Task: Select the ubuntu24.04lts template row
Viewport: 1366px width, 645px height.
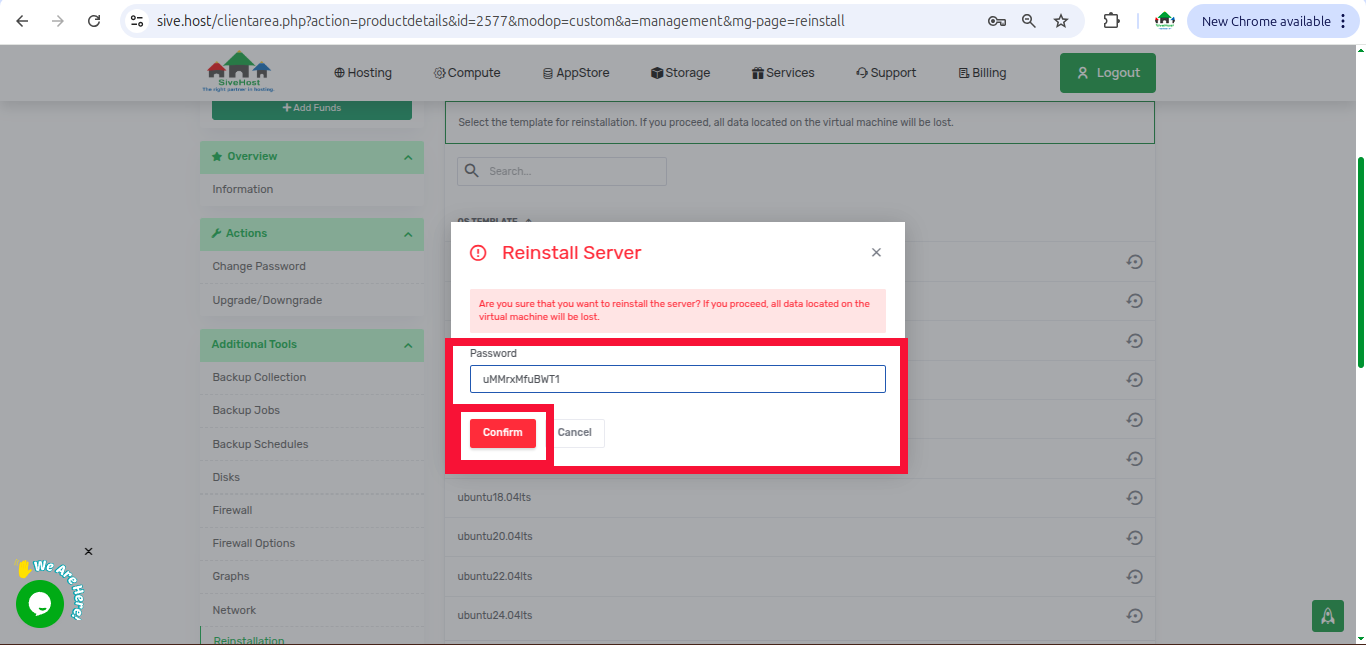Action: coord(800,616)
